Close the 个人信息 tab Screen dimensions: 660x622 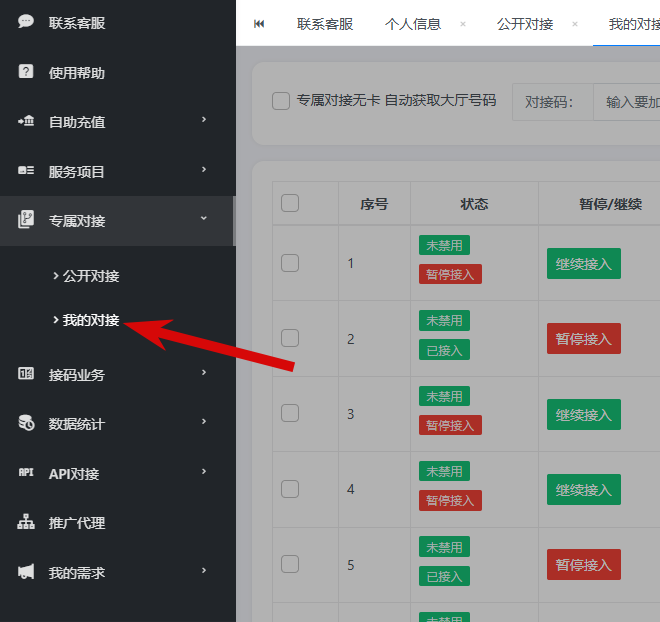tap(463, 24)
